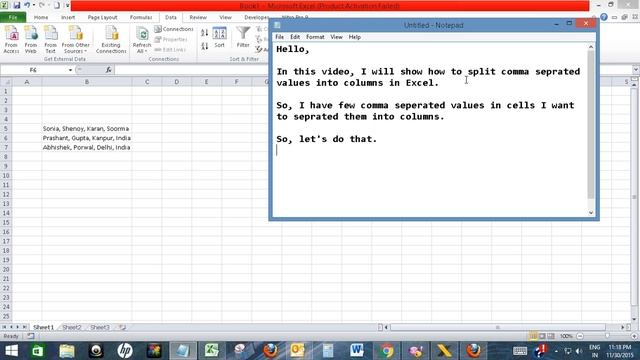Open the Existing Connections dialog
Image resolution: width=640 pixels, height=360 pixels.
tap(111, 39)
